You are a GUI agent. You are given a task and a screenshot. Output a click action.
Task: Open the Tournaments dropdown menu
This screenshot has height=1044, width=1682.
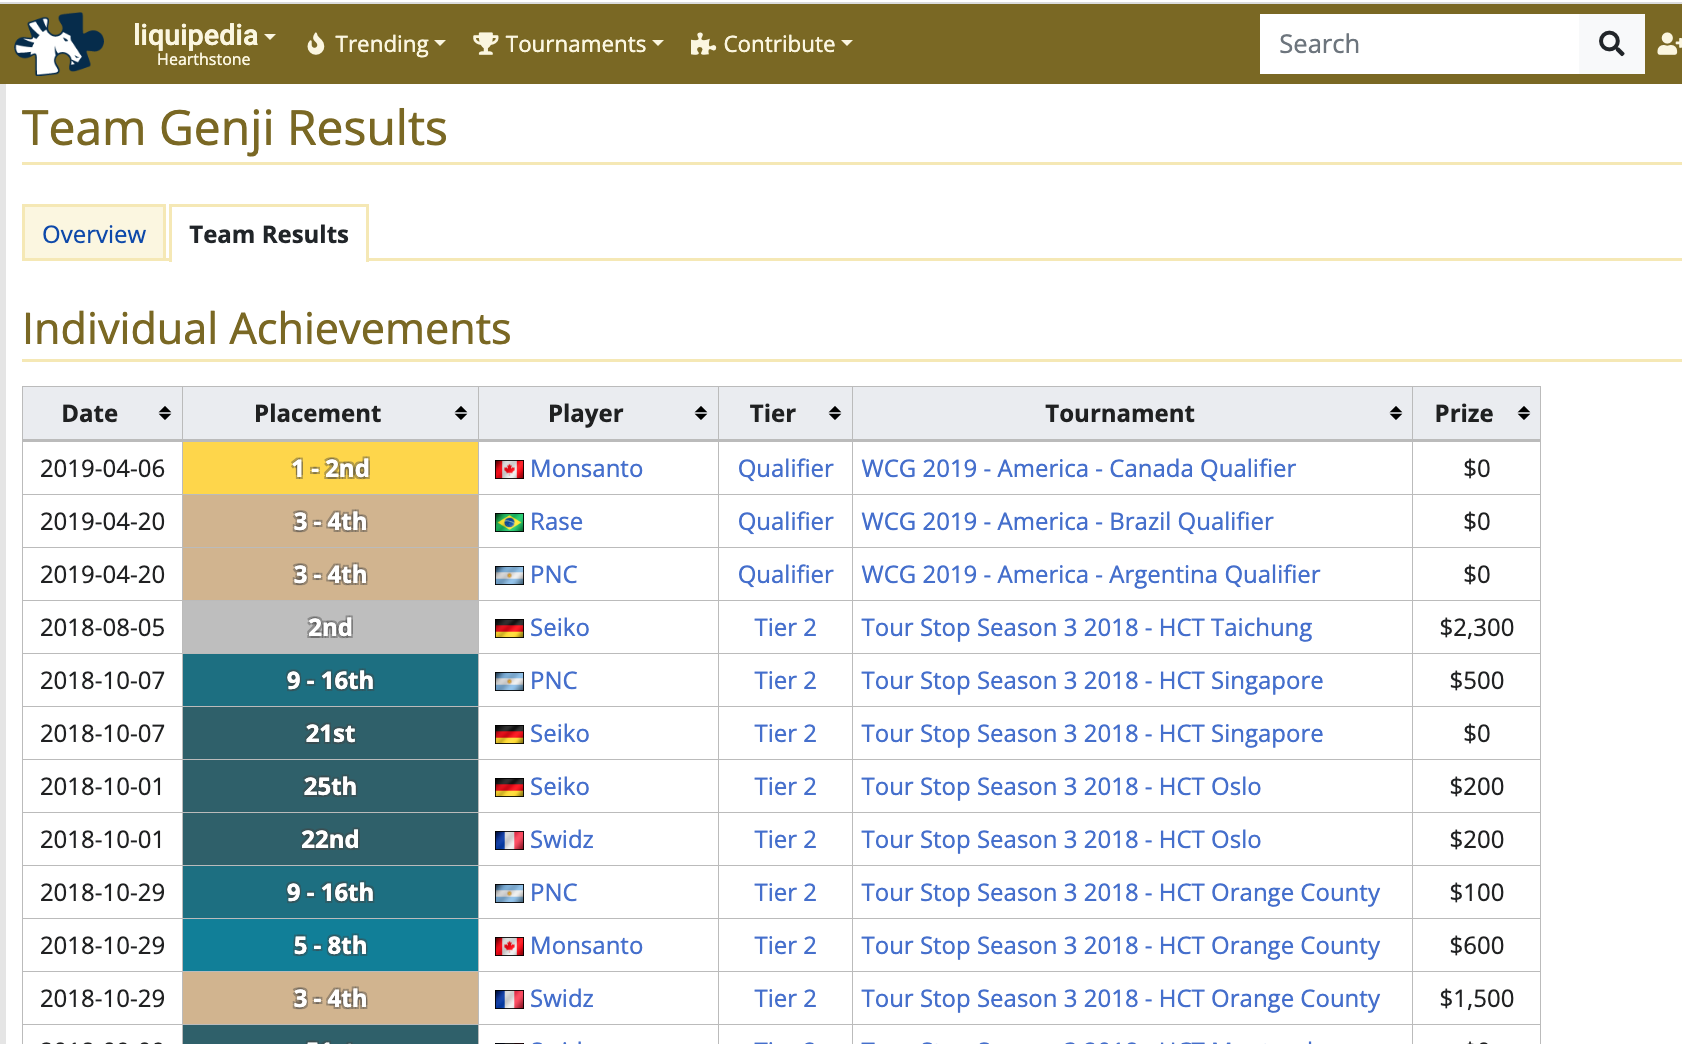(568, 44)
